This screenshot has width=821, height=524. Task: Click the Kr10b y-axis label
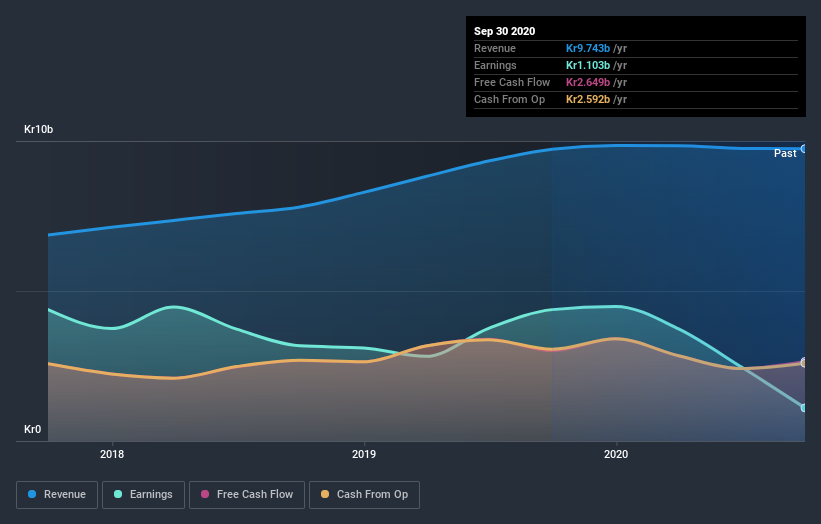(38, 129)
